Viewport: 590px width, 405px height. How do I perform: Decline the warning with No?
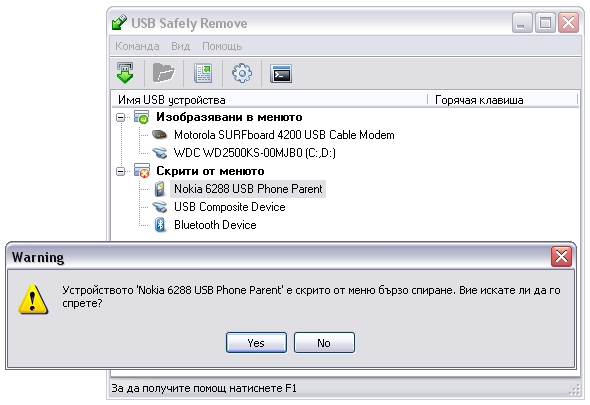(x=324, y=343)
